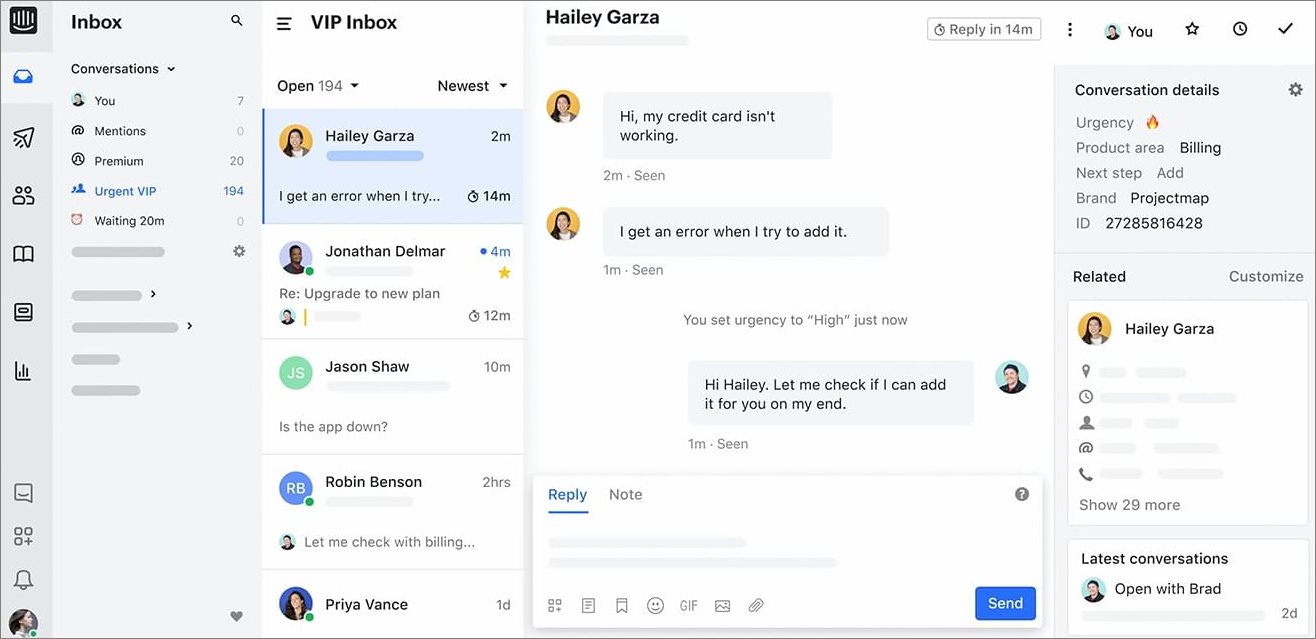Change the Newest sort order dropdown
The width and height of the screenshot is (1316, 639).
[x=473, y=86]
